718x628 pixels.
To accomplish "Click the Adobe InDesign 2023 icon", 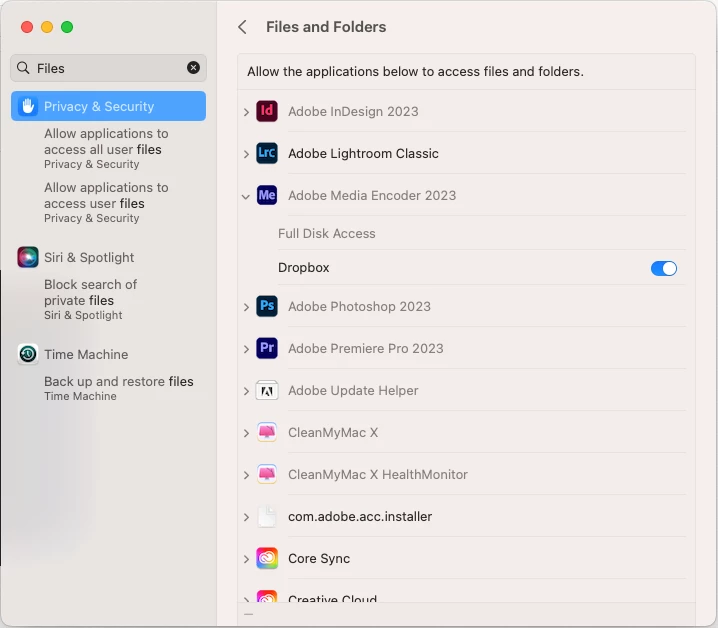I will [x=267, y=111].
